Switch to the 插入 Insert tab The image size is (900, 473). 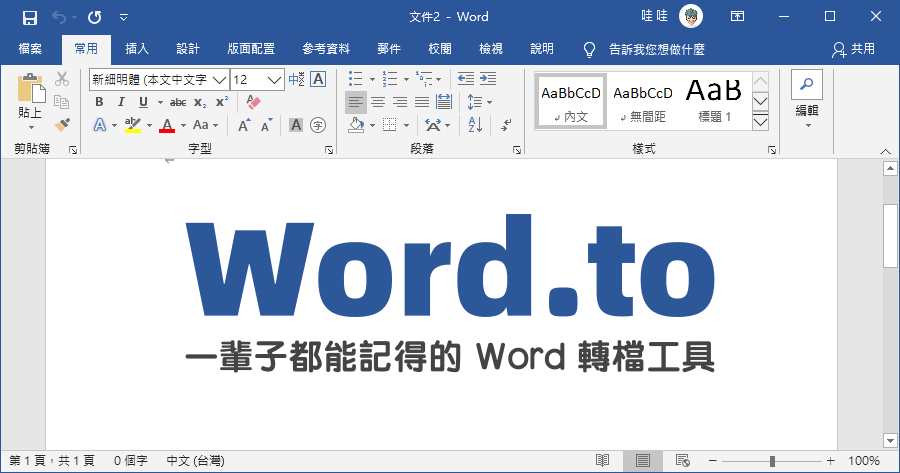click(137, 49)
